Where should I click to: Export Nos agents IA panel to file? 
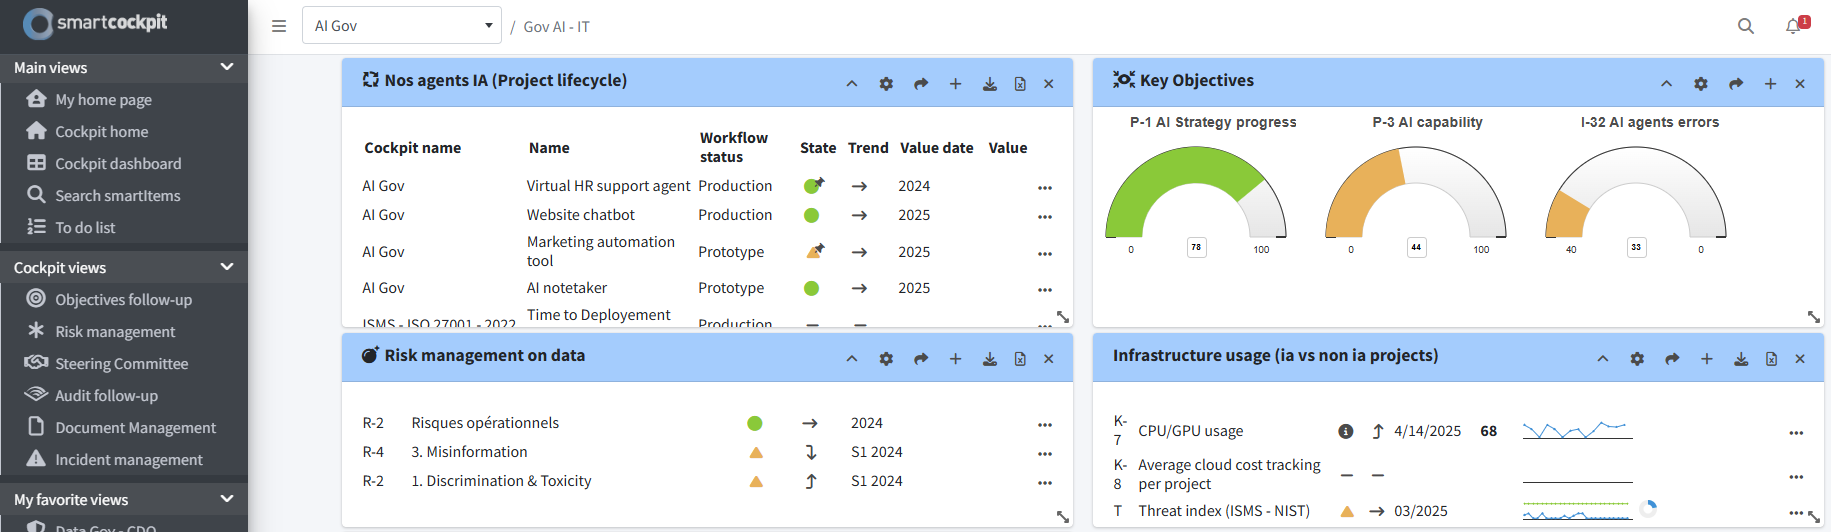tap(1020, 84)
